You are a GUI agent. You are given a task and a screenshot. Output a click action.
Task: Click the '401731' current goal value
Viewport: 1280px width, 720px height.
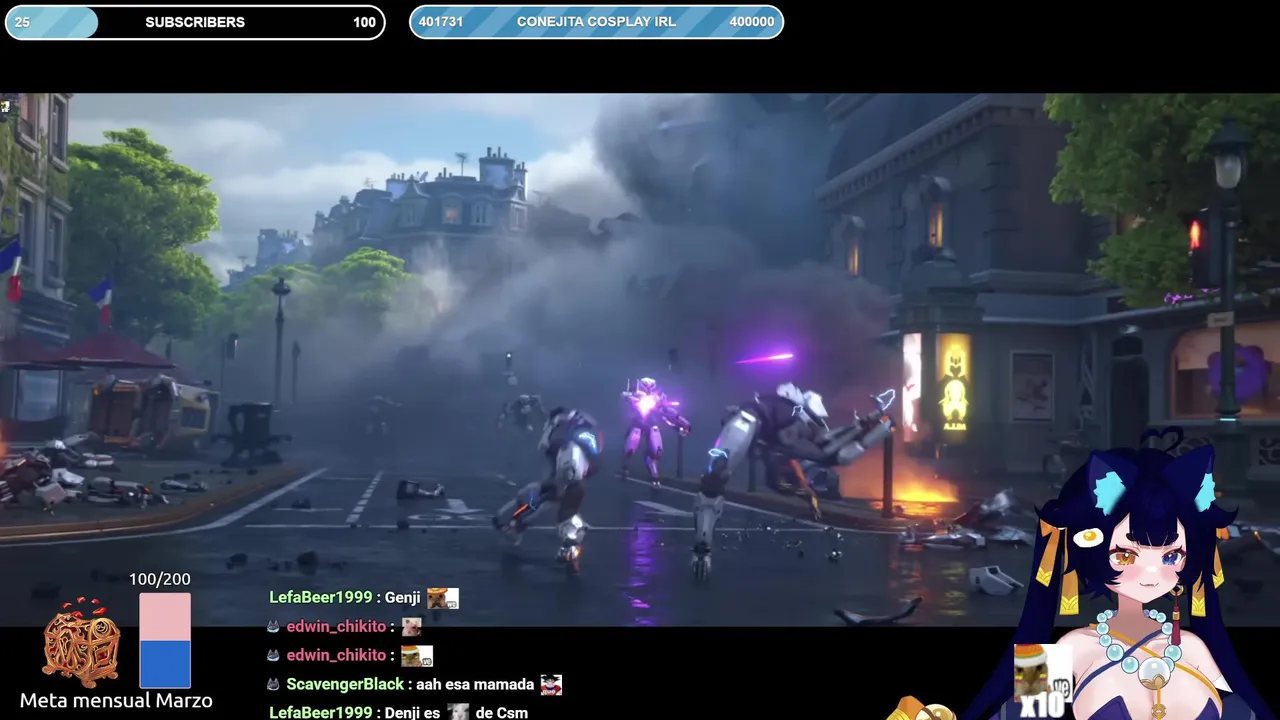[441, 22]
